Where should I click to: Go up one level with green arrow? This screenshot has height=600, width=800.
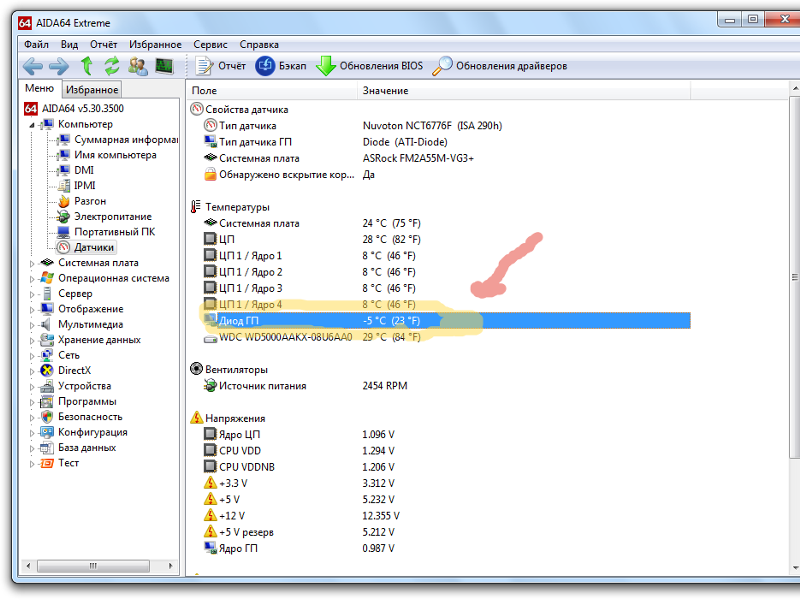87,66
